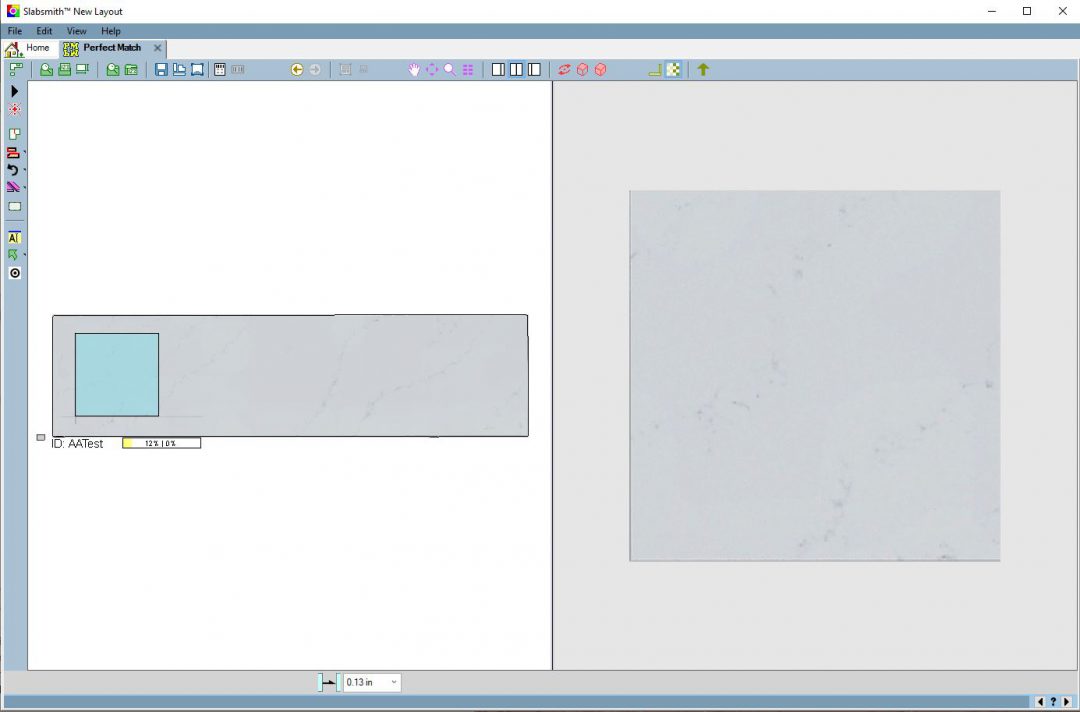Toggle the checkerboard pattern button
The height and width of the screenshot is (712, 1080).
[674, 70]
